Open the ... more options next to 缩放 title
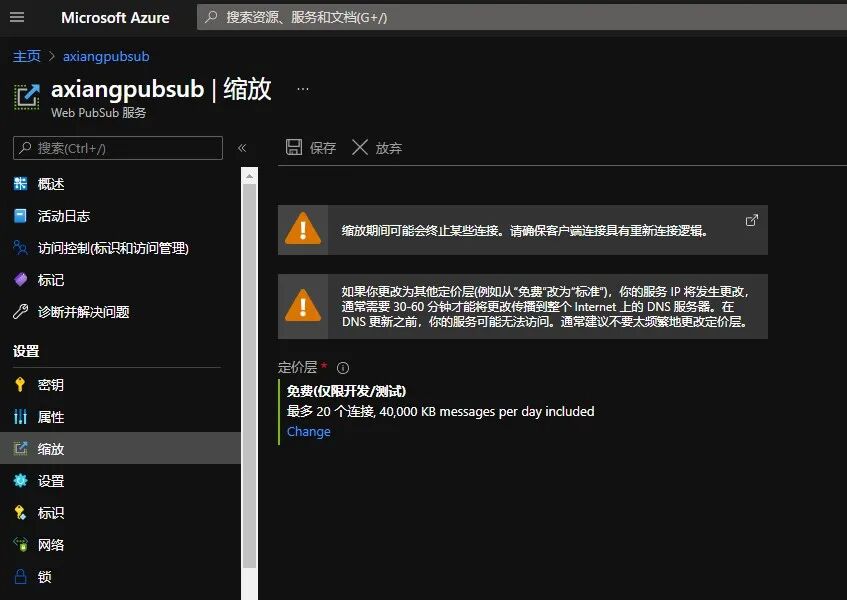Image resolution: width=847 pixels, height=600 pixels. coord(302,89)
